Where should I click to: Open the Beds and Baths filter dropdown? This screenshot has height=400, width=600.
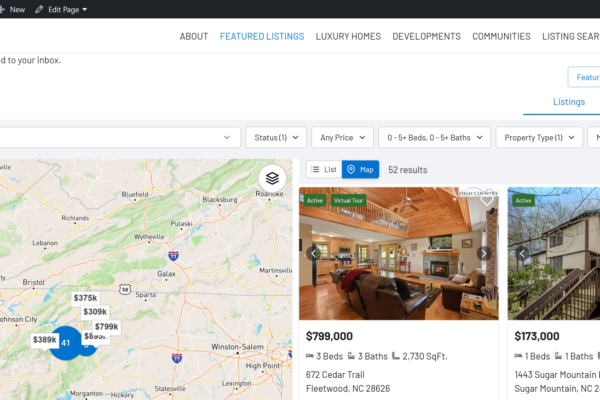coord(435,137)
